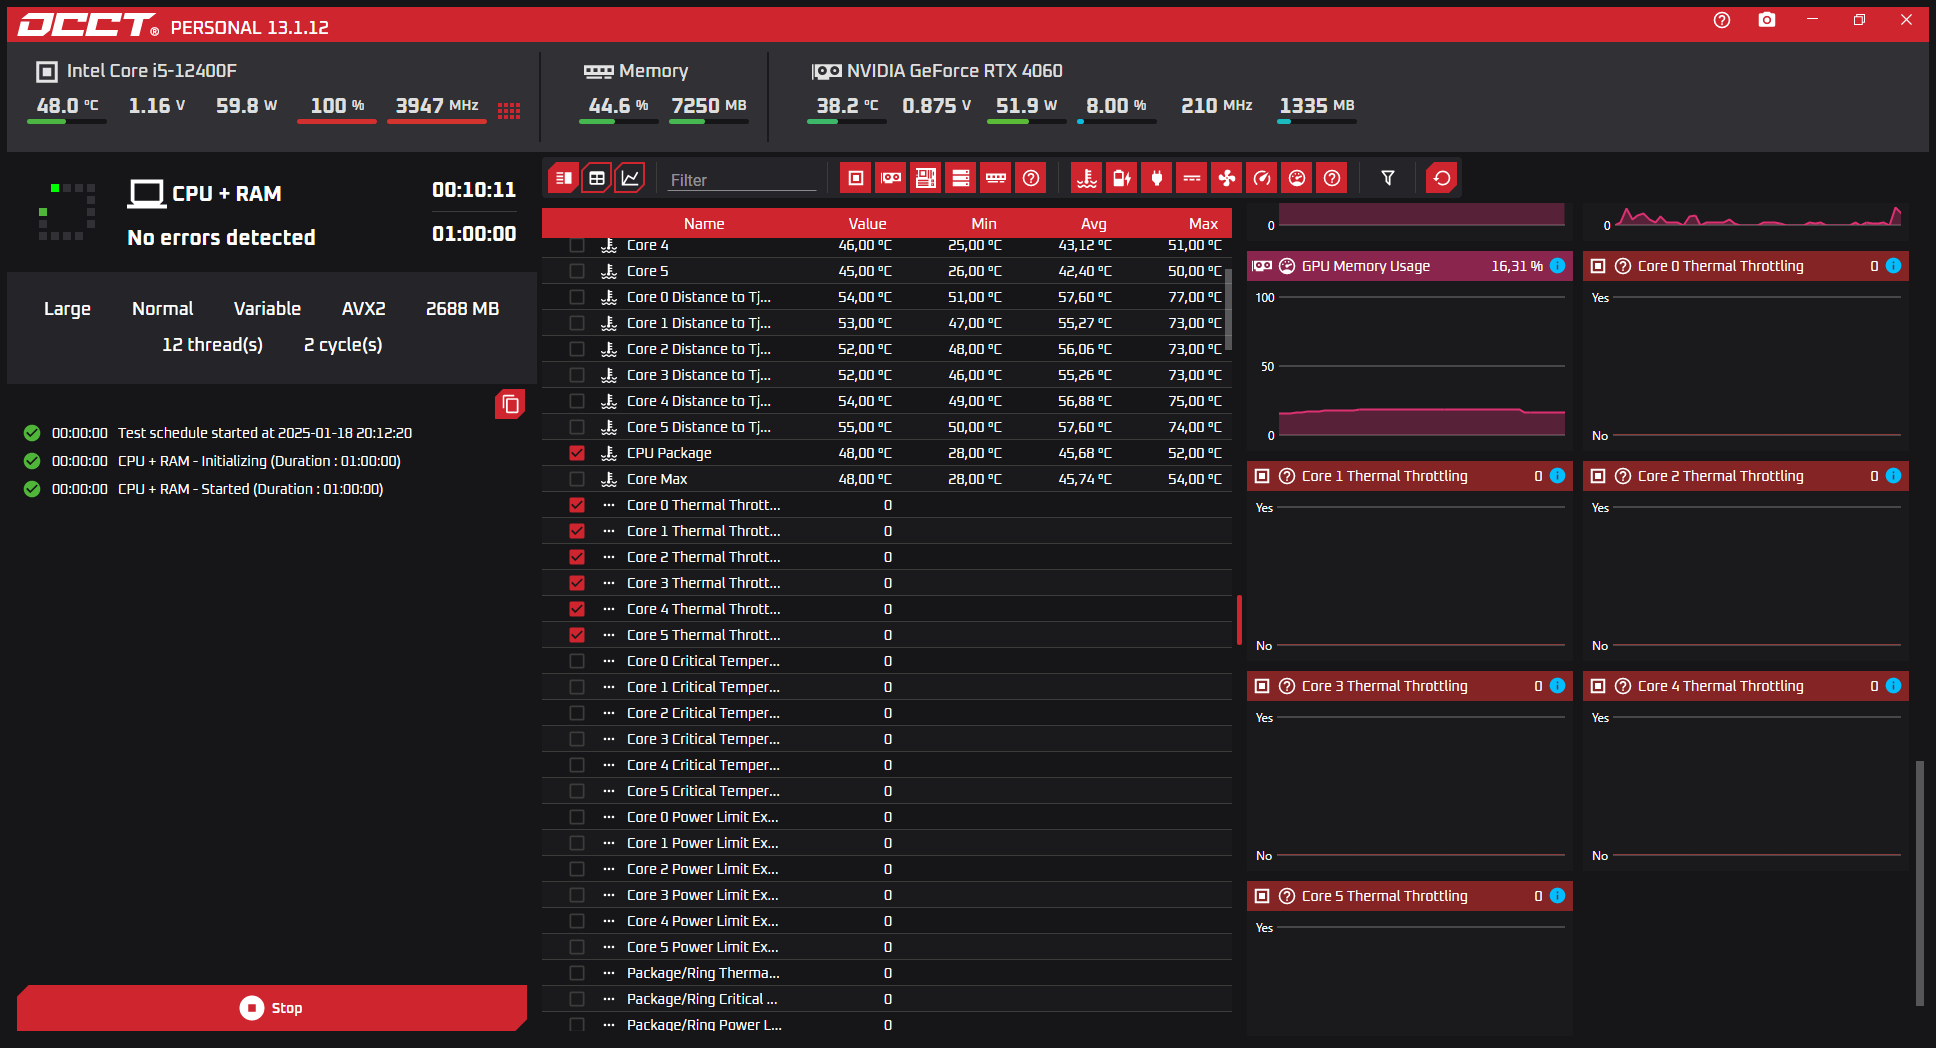Filter sensors by CPU chip icon
The height and width of the screenshot is (1048, 1936).
click(x=855, y=178)
